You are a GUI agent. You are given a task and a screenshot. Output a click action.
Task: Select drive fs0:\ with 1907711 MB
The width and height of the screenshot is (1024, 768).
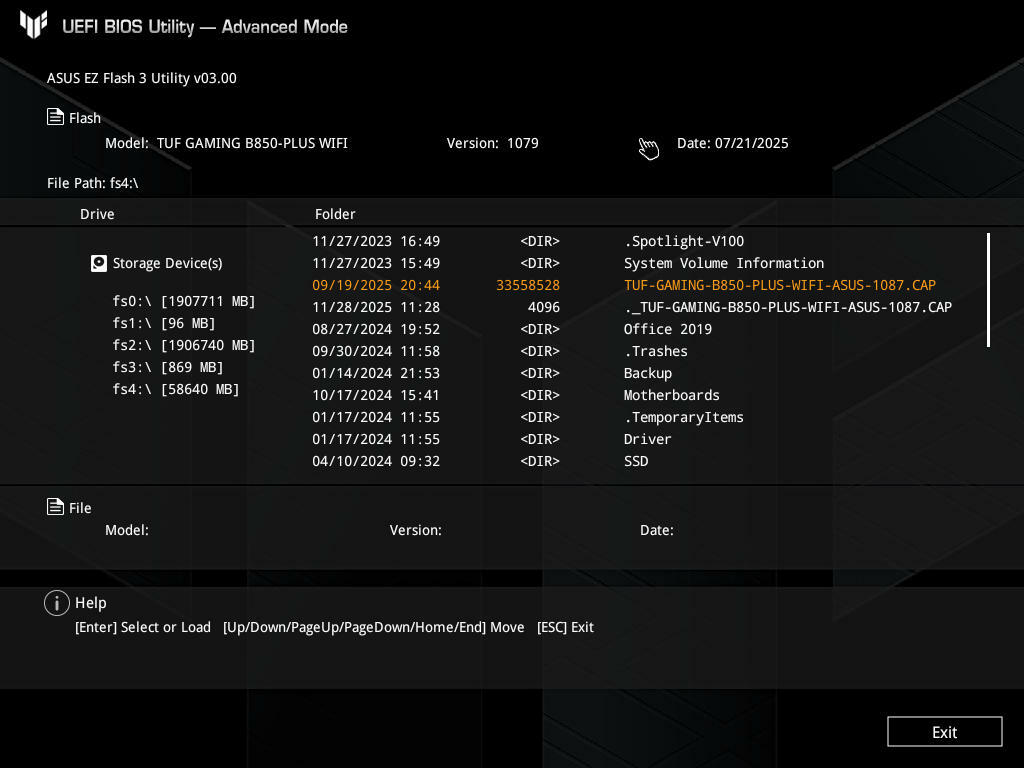(184, 301)
